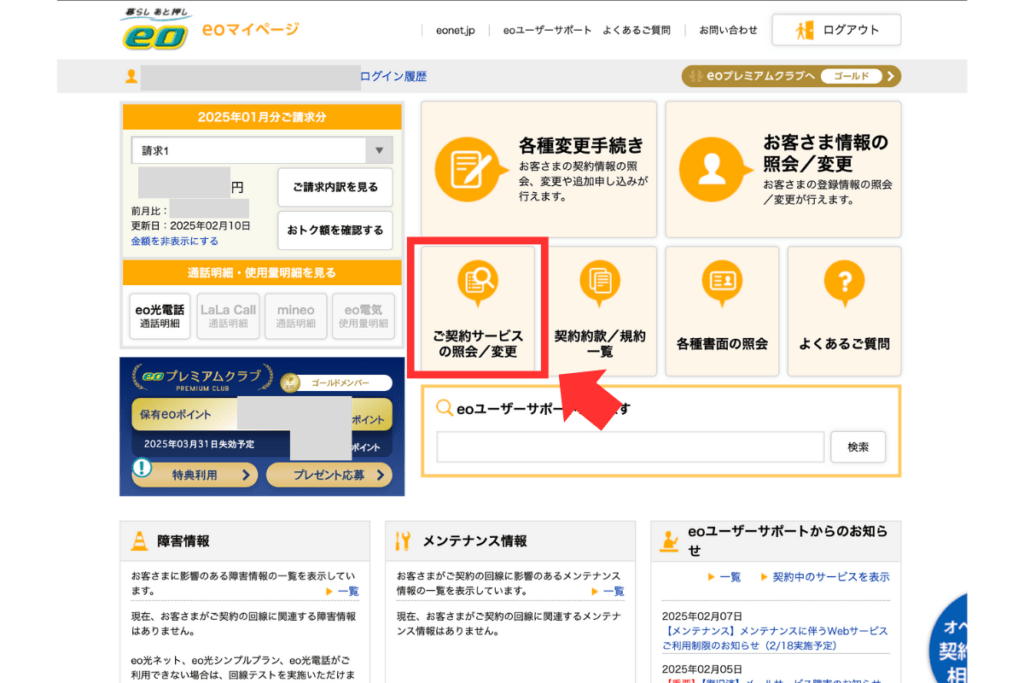
Task: Open お客さま情報の照会/変更 heading text
Action: [x=825, y=152]
